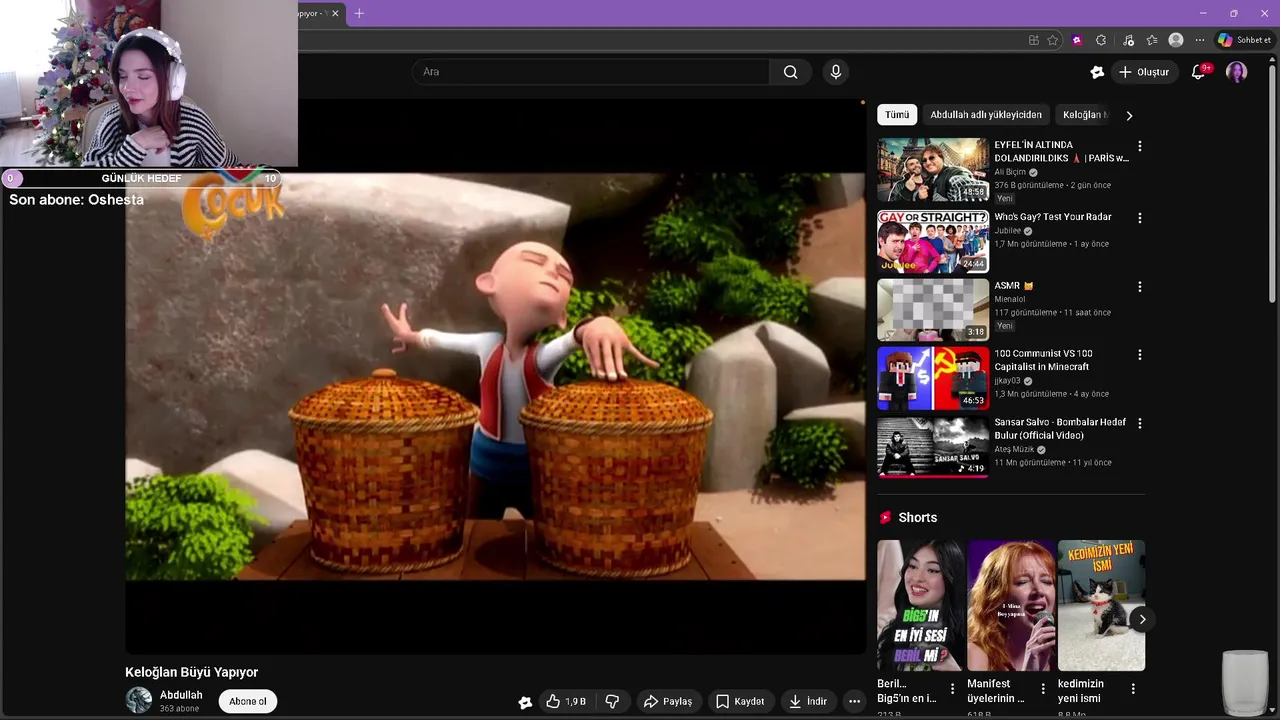Open more actions ellipsis below video
Viewport: 1280px width, 720px height.
pyautogui.click(x=854, y=702)
